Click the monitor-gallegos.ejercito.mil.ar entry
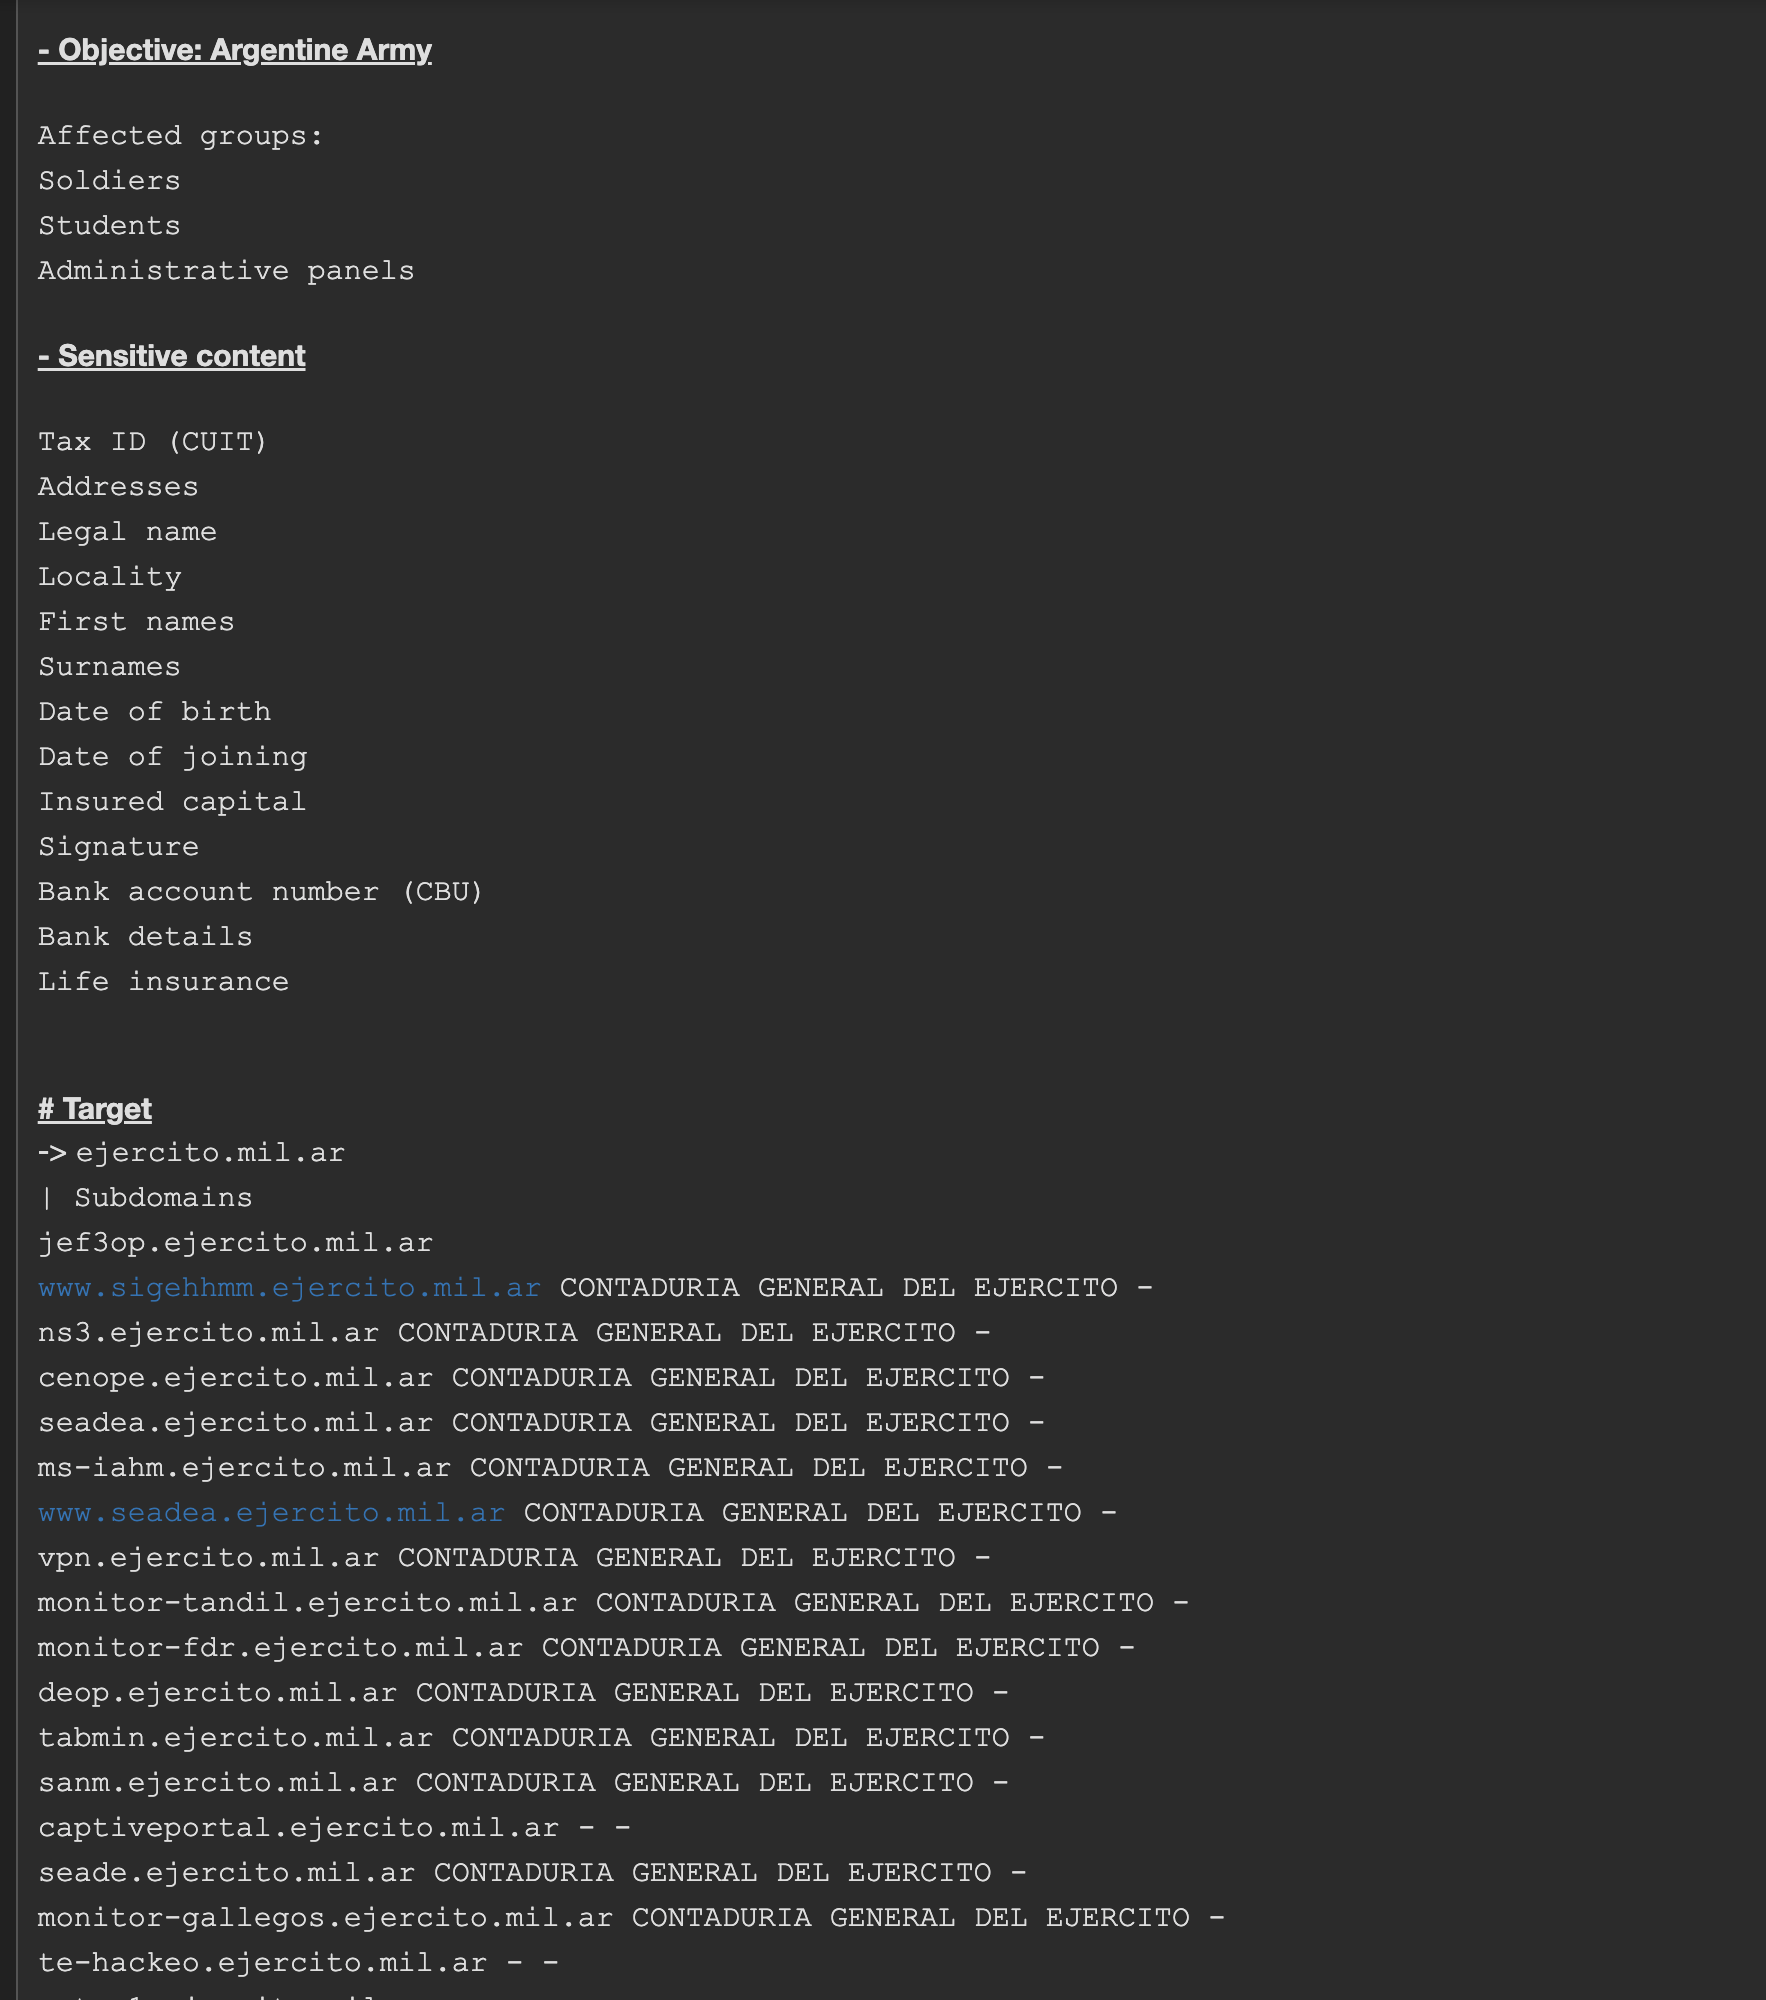 point(325,1917)
